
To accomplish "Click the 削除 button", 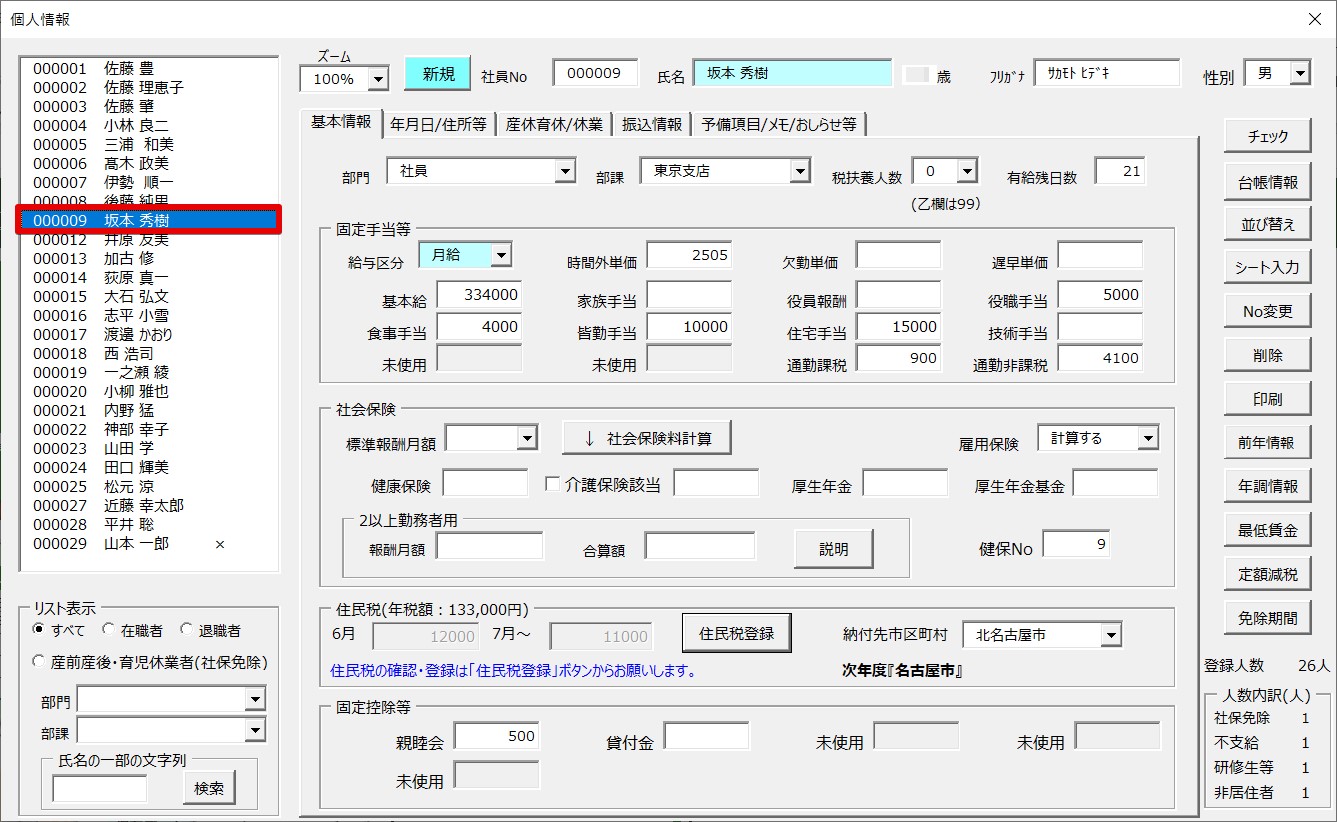I will coord(1267,355).
